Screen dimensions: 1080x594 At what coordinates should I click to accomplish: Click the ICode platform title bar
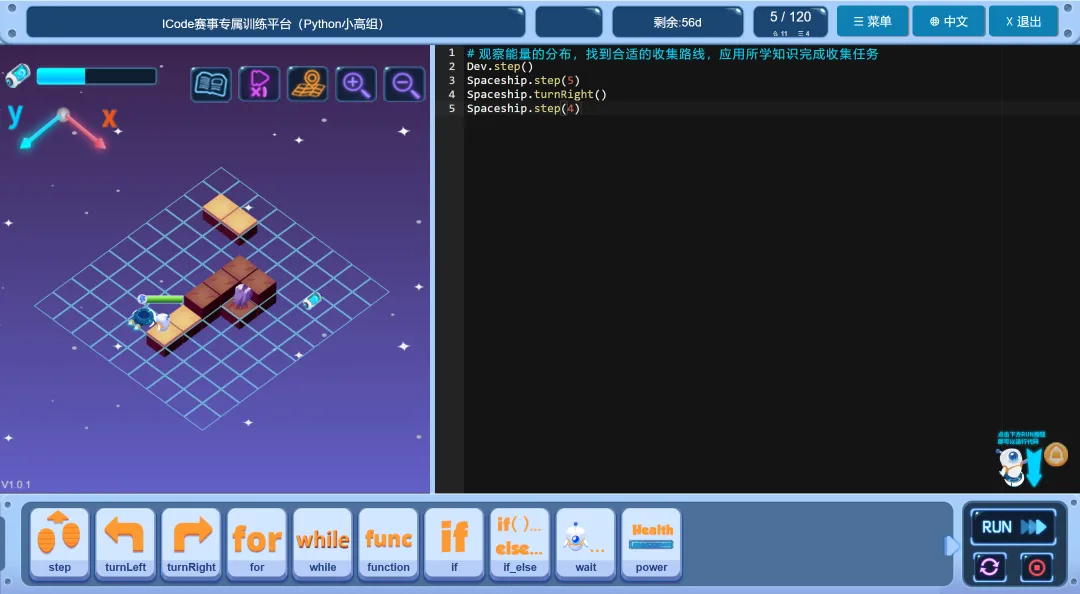pyautogui.click(x=276, y=23)
